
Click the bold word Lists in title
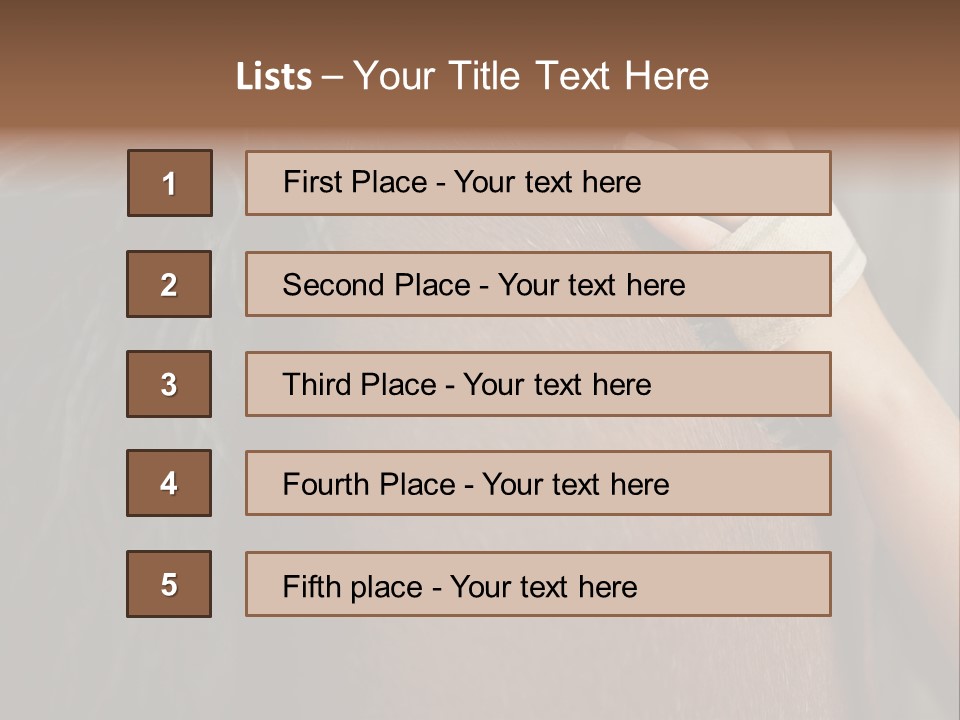[x=274, y=77]
